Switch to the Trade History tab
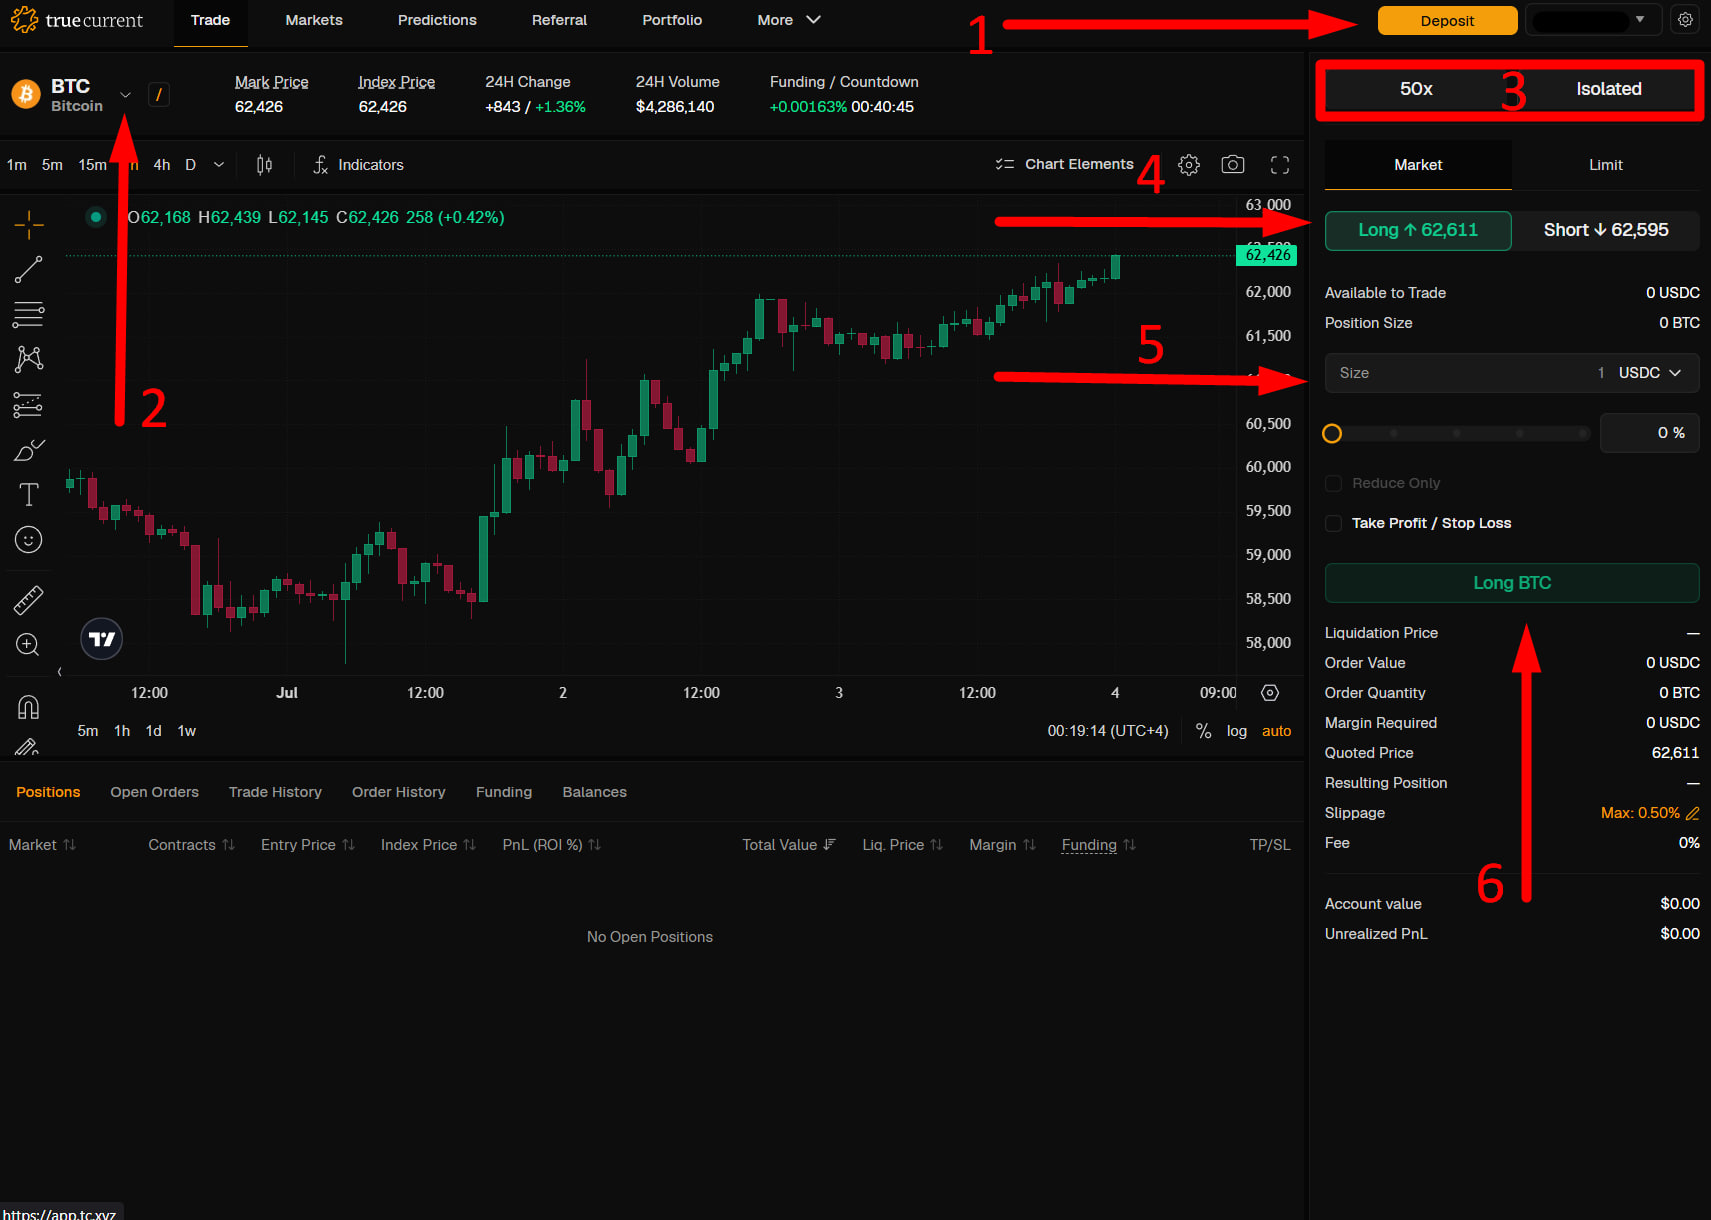The image size is (1711, 1220). coord(275,792)
